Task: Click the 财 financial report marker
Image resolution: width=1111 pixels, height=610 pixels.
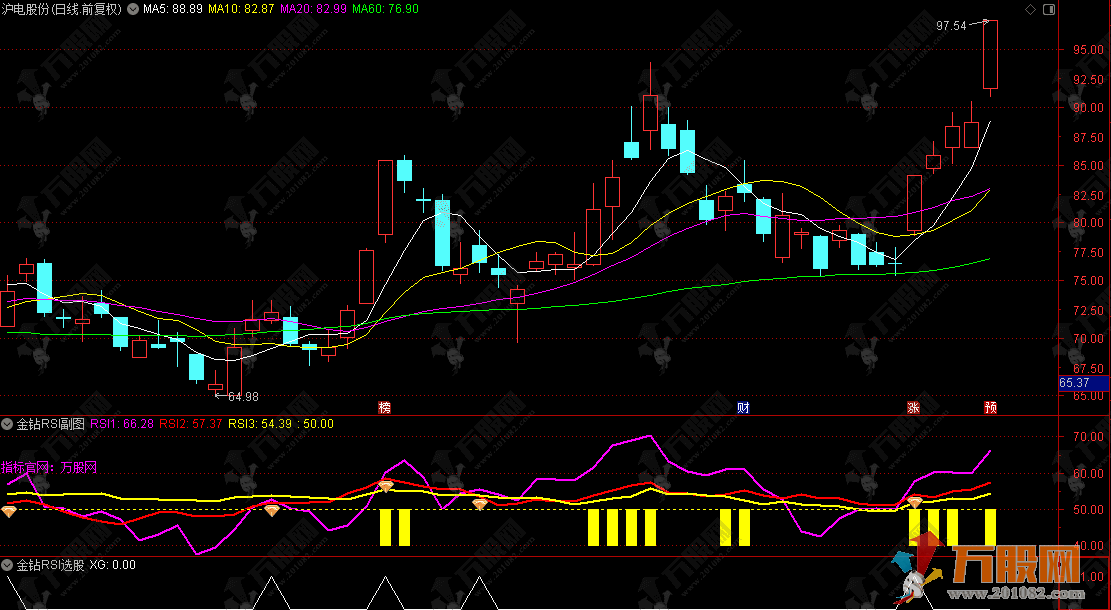Action: pyautogui.click(x=743, y=407)
